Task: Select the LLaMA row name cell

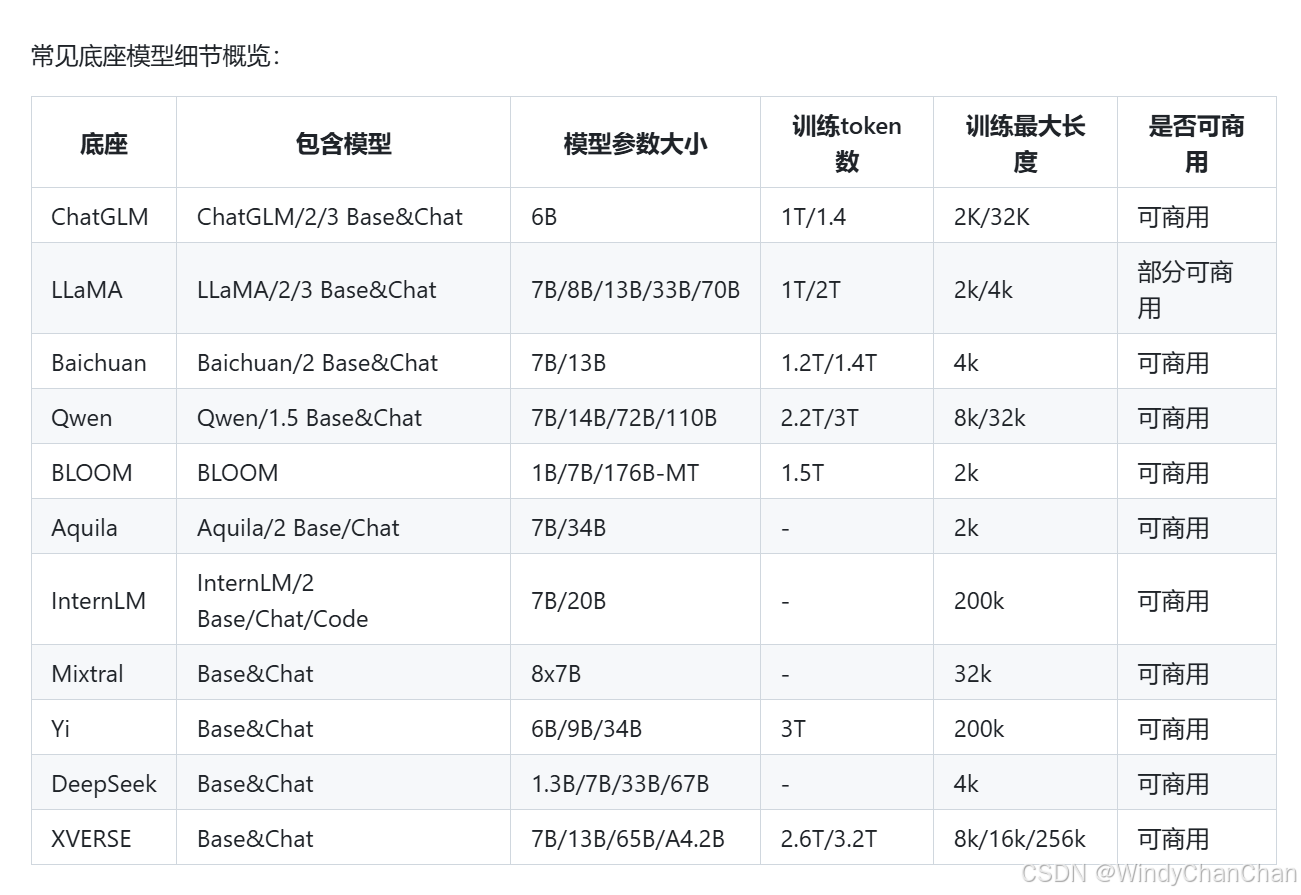Action: (104, 289)
